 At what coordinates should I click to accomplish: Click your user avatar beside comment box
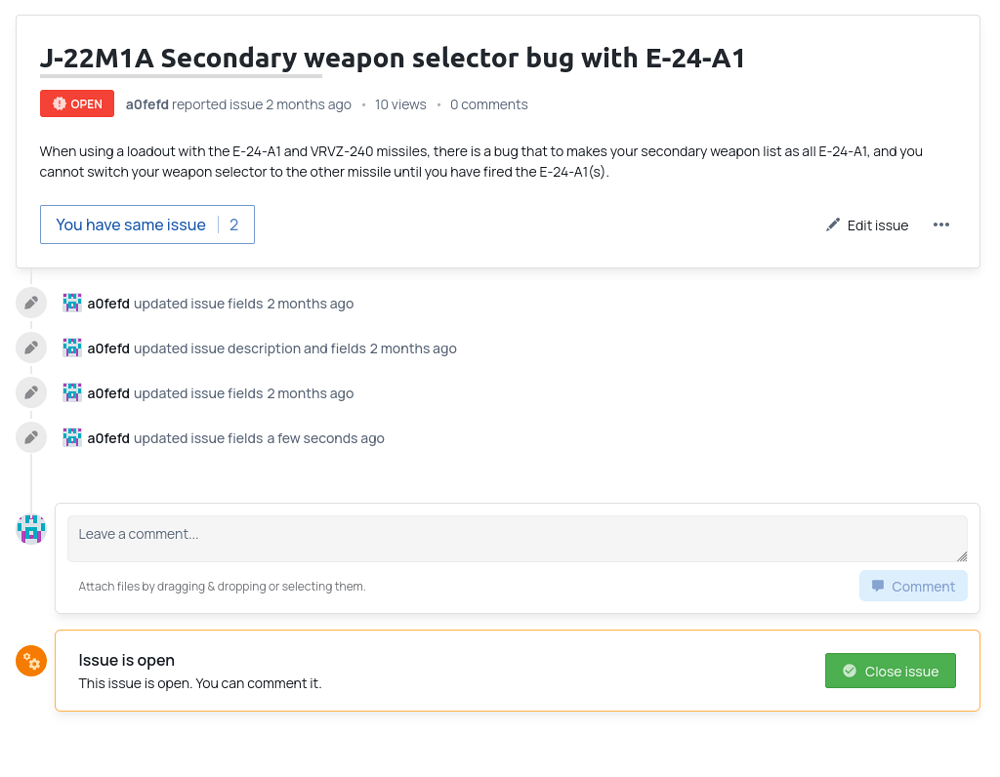31,529
